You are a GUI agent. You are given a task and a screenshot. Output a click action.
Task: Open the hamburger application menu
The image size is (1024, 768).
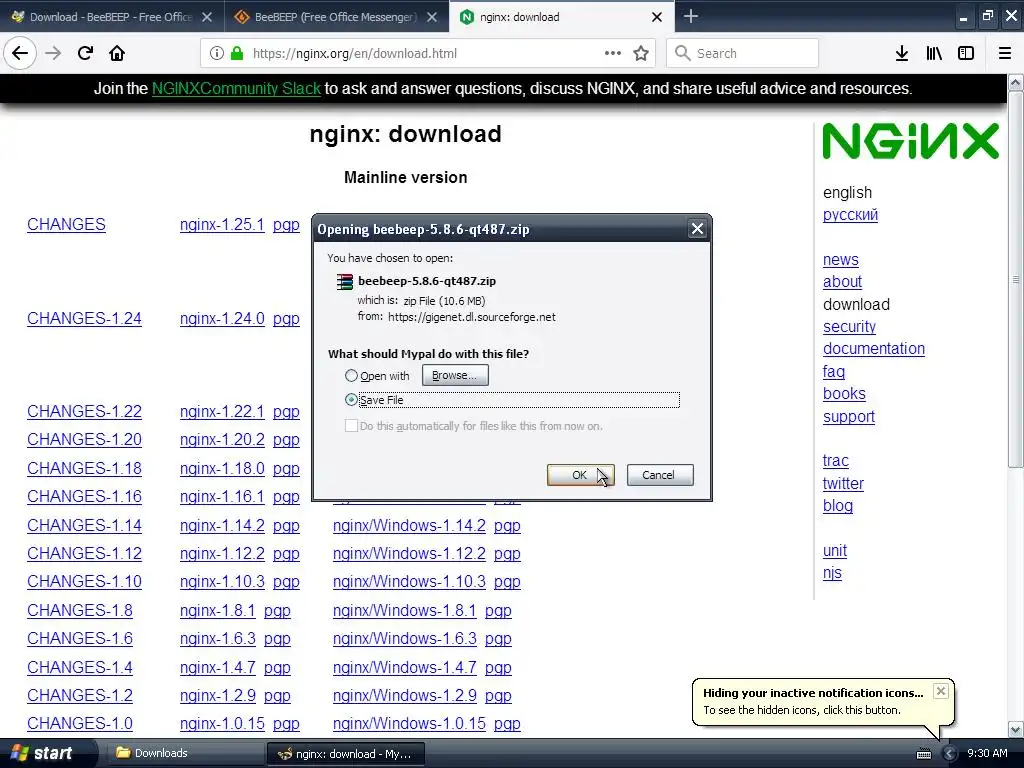(1005, 53)
